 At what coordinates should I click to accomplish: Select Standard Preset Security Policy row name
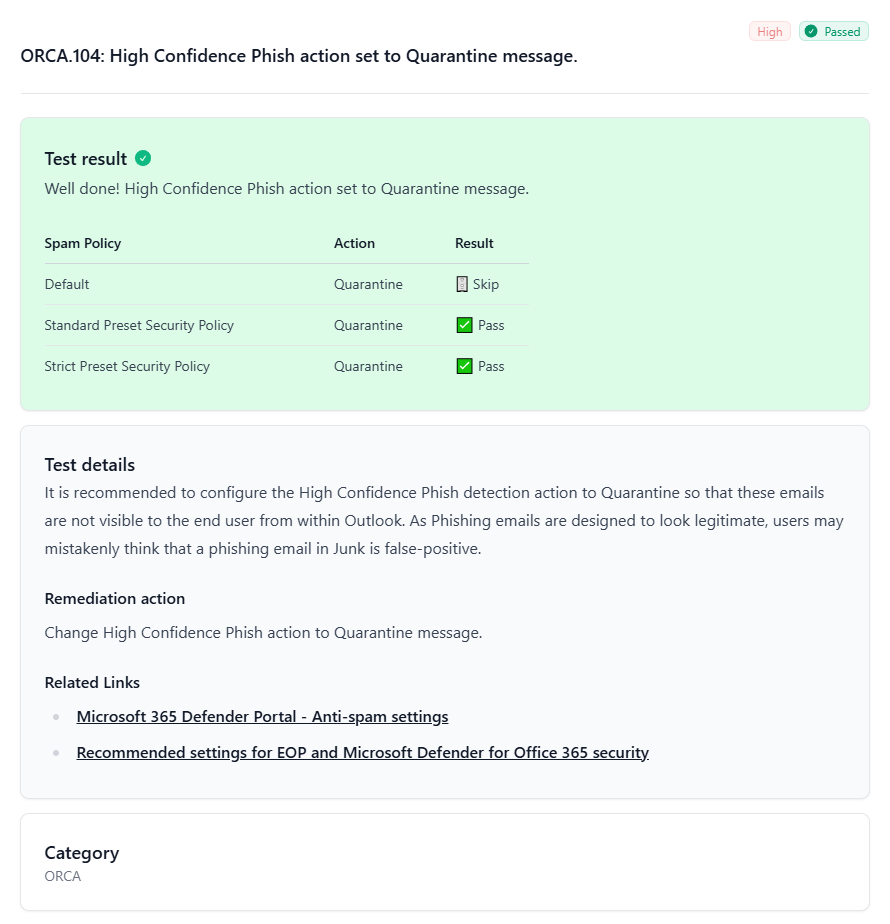pyautogui.click(x=139, y=325)
